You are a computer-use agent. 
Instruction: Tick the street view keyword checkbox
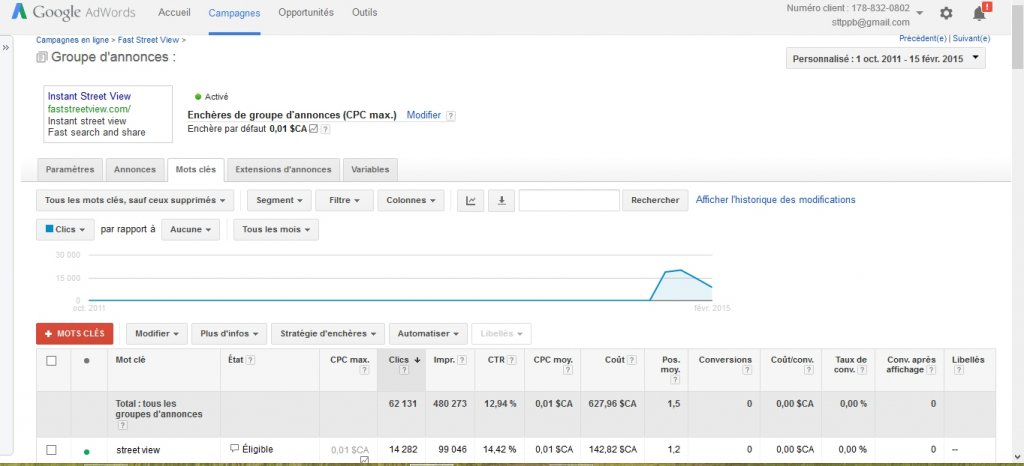click(x=52, y=450)
